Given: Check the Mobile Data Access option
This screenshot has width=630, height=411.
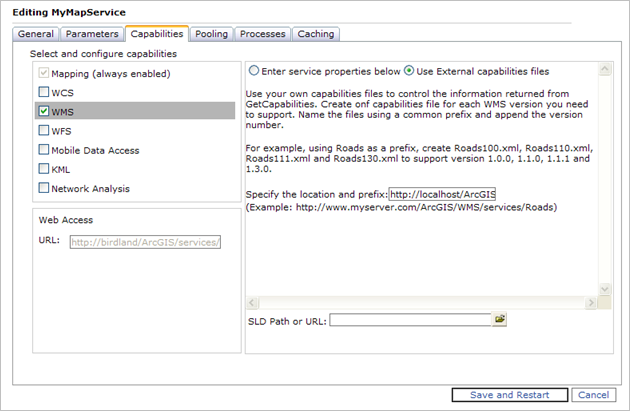Looking at the screenshot, I should (x=44, y=150).
